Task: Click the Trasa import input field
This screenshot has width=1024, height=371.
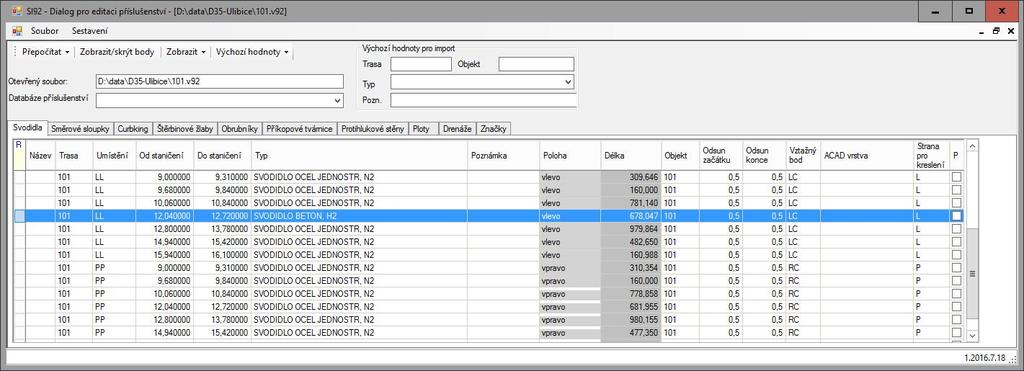Action: (x=421, y=64)
